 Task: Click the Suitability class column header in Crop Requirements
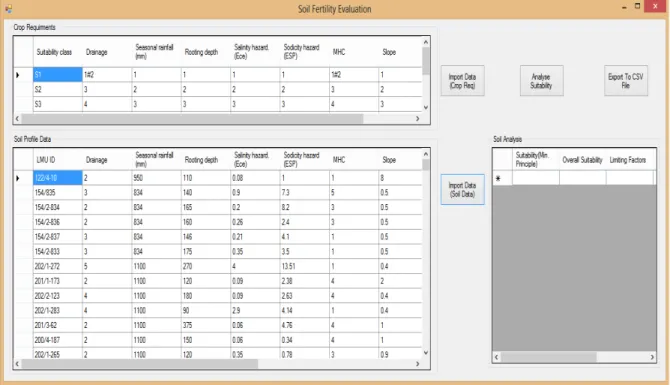(x=58, y=52)
